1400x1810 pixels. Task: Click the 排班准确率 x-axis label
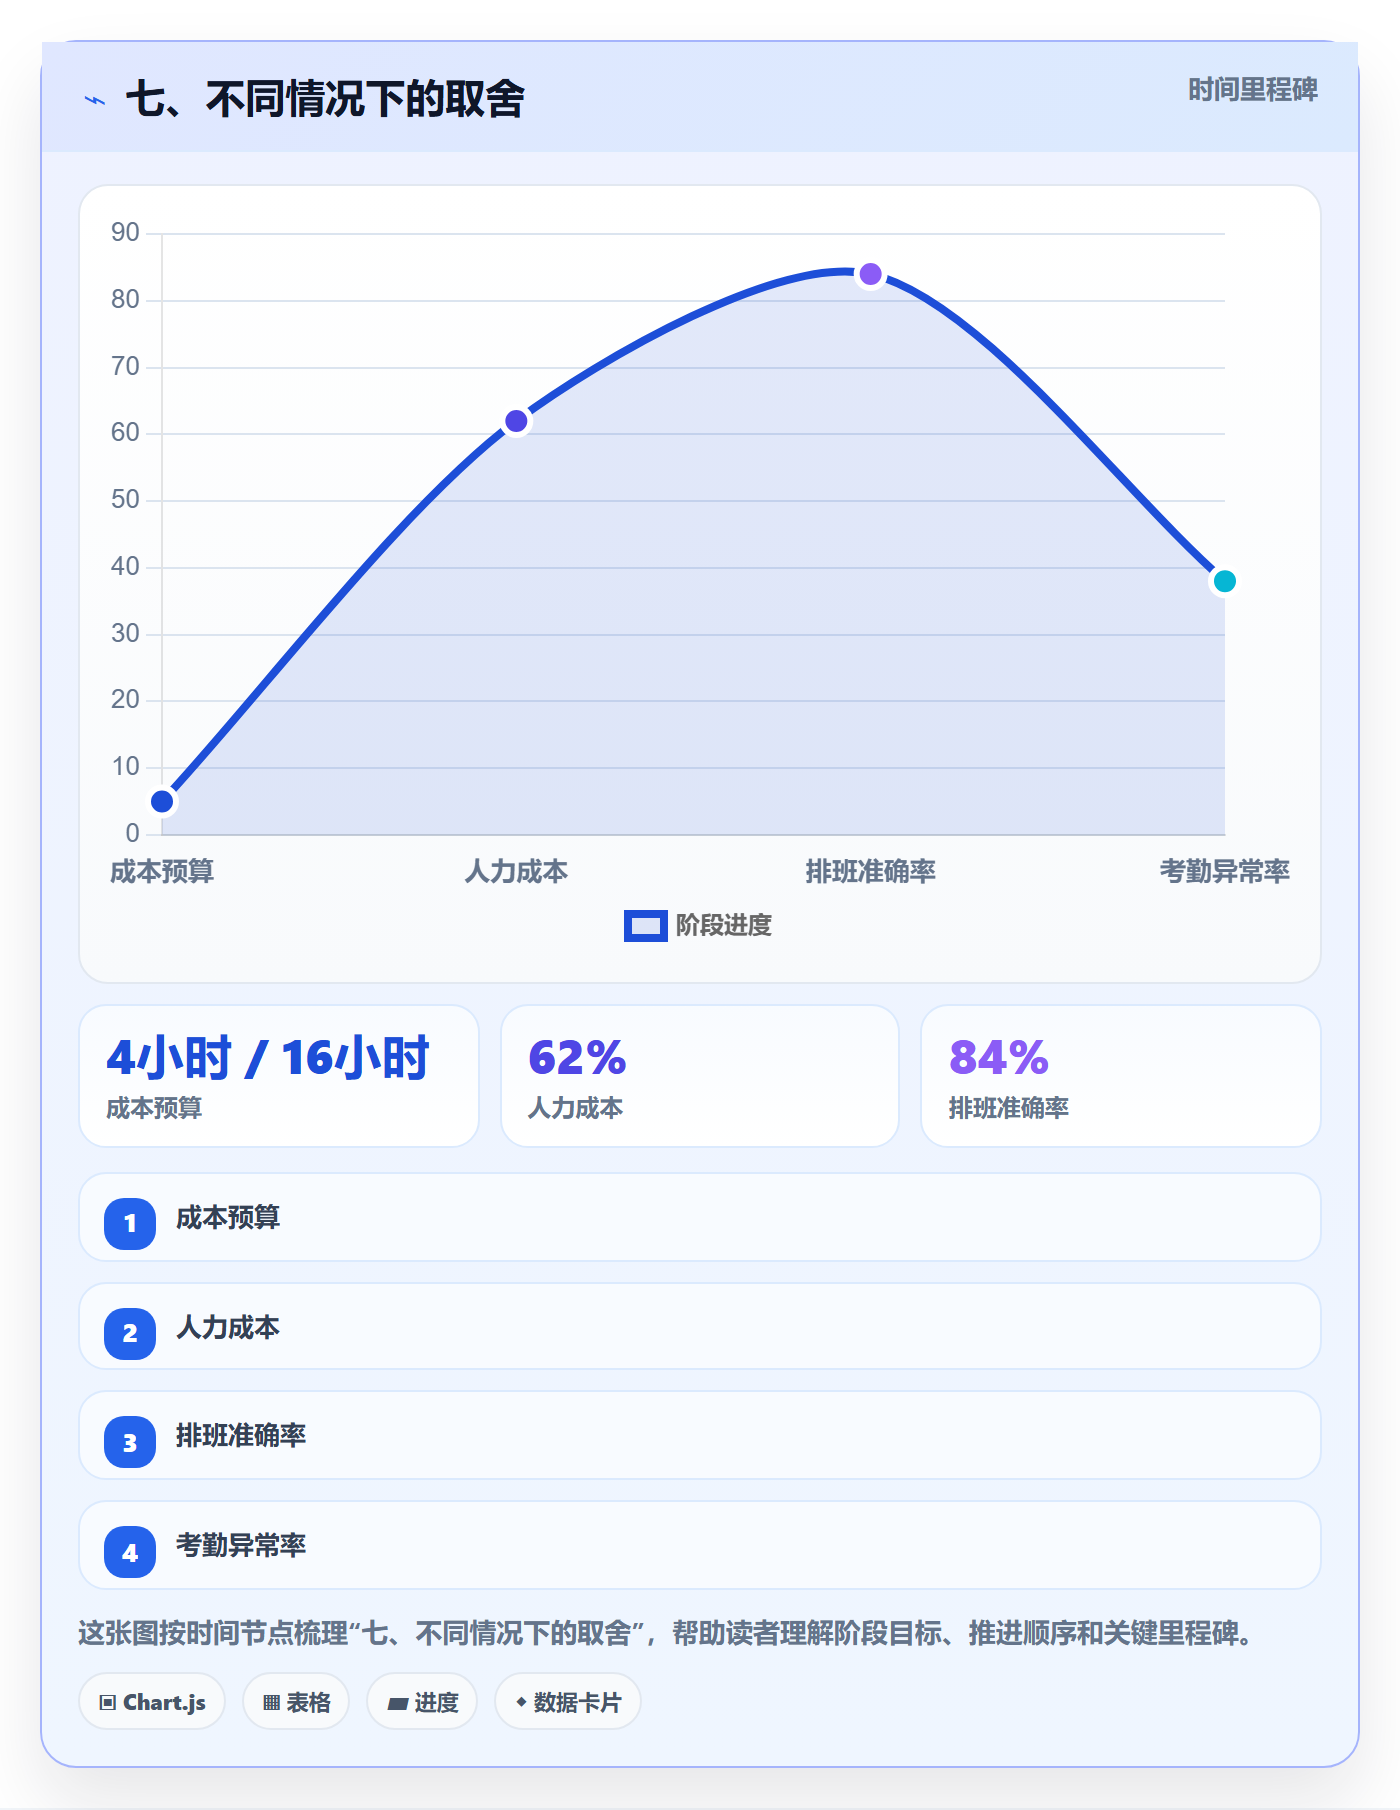click(870, 871)
